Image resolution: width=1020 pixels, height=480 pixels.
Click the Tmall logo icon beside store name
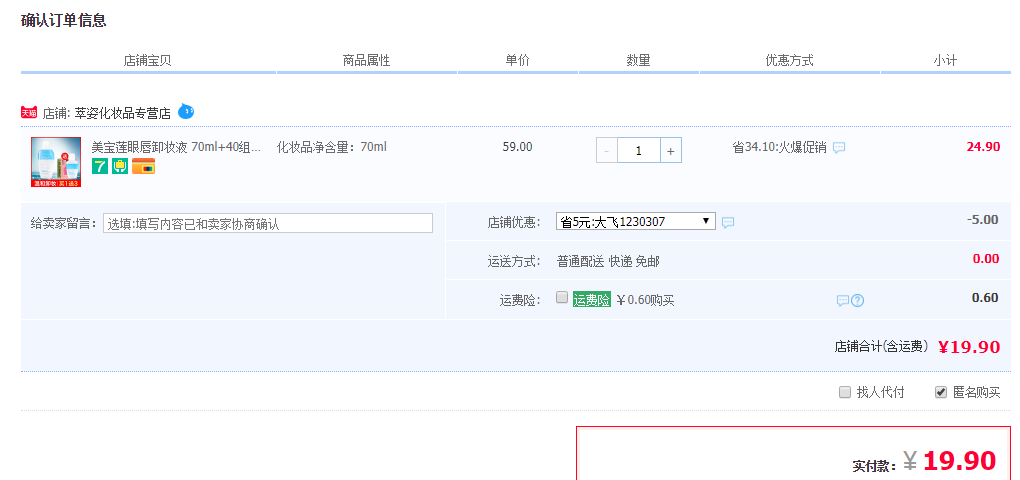[x=29, y=113]
